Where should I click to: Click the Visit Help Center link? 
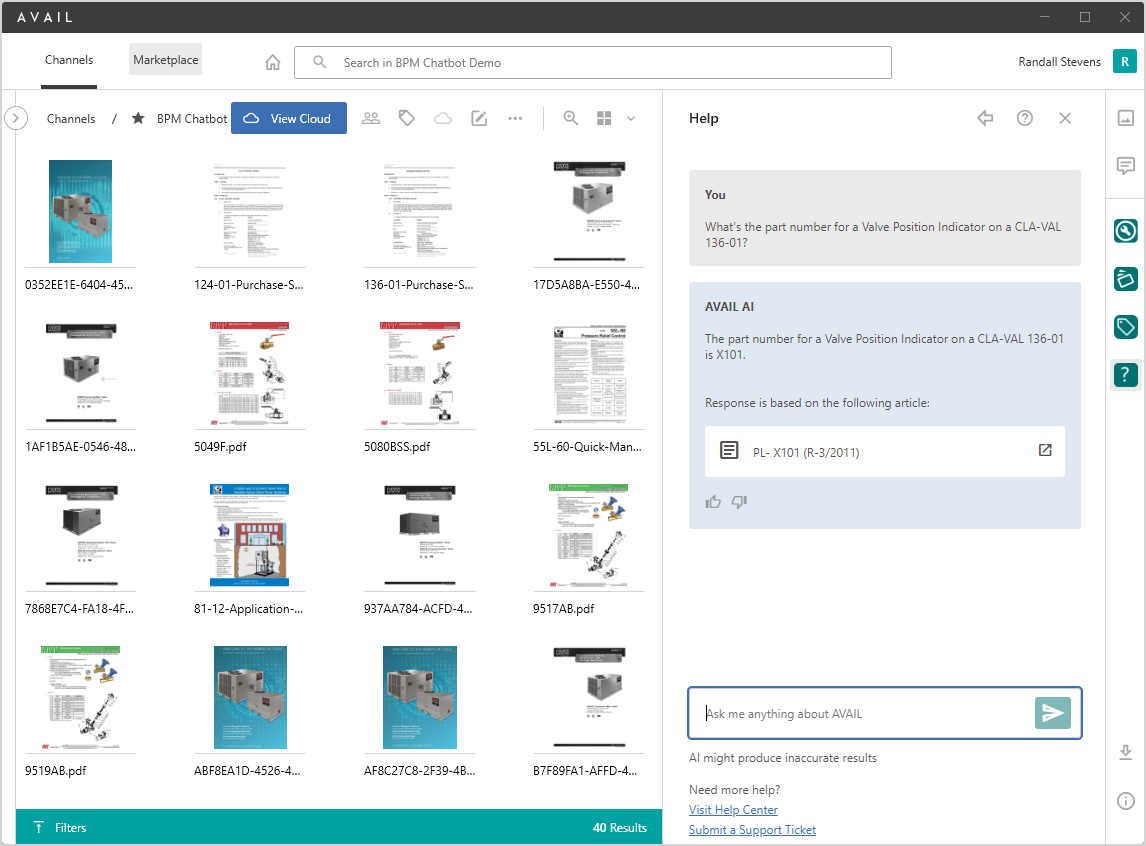point(733,809)
